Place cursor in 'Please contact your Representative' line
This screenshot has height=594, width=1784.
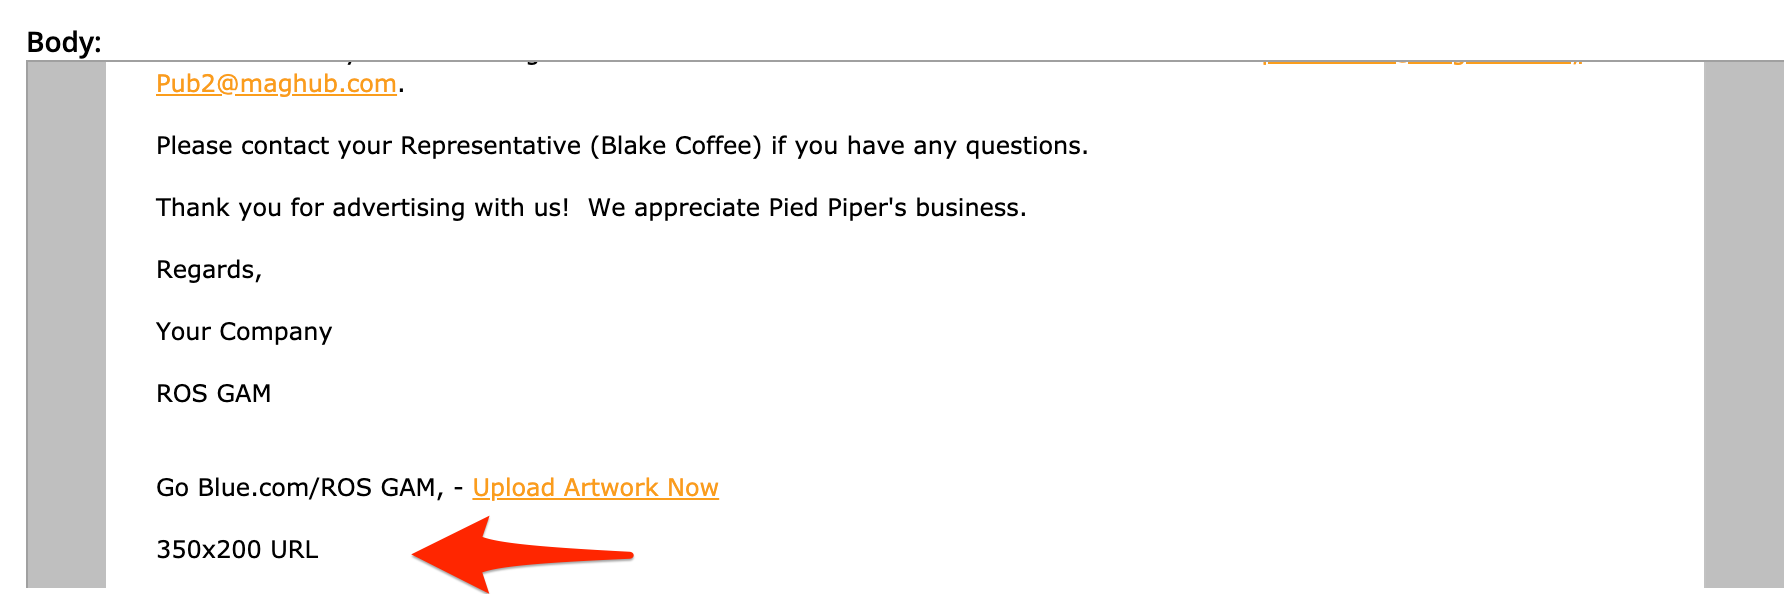pyautogui.click(x=622, y=146)
